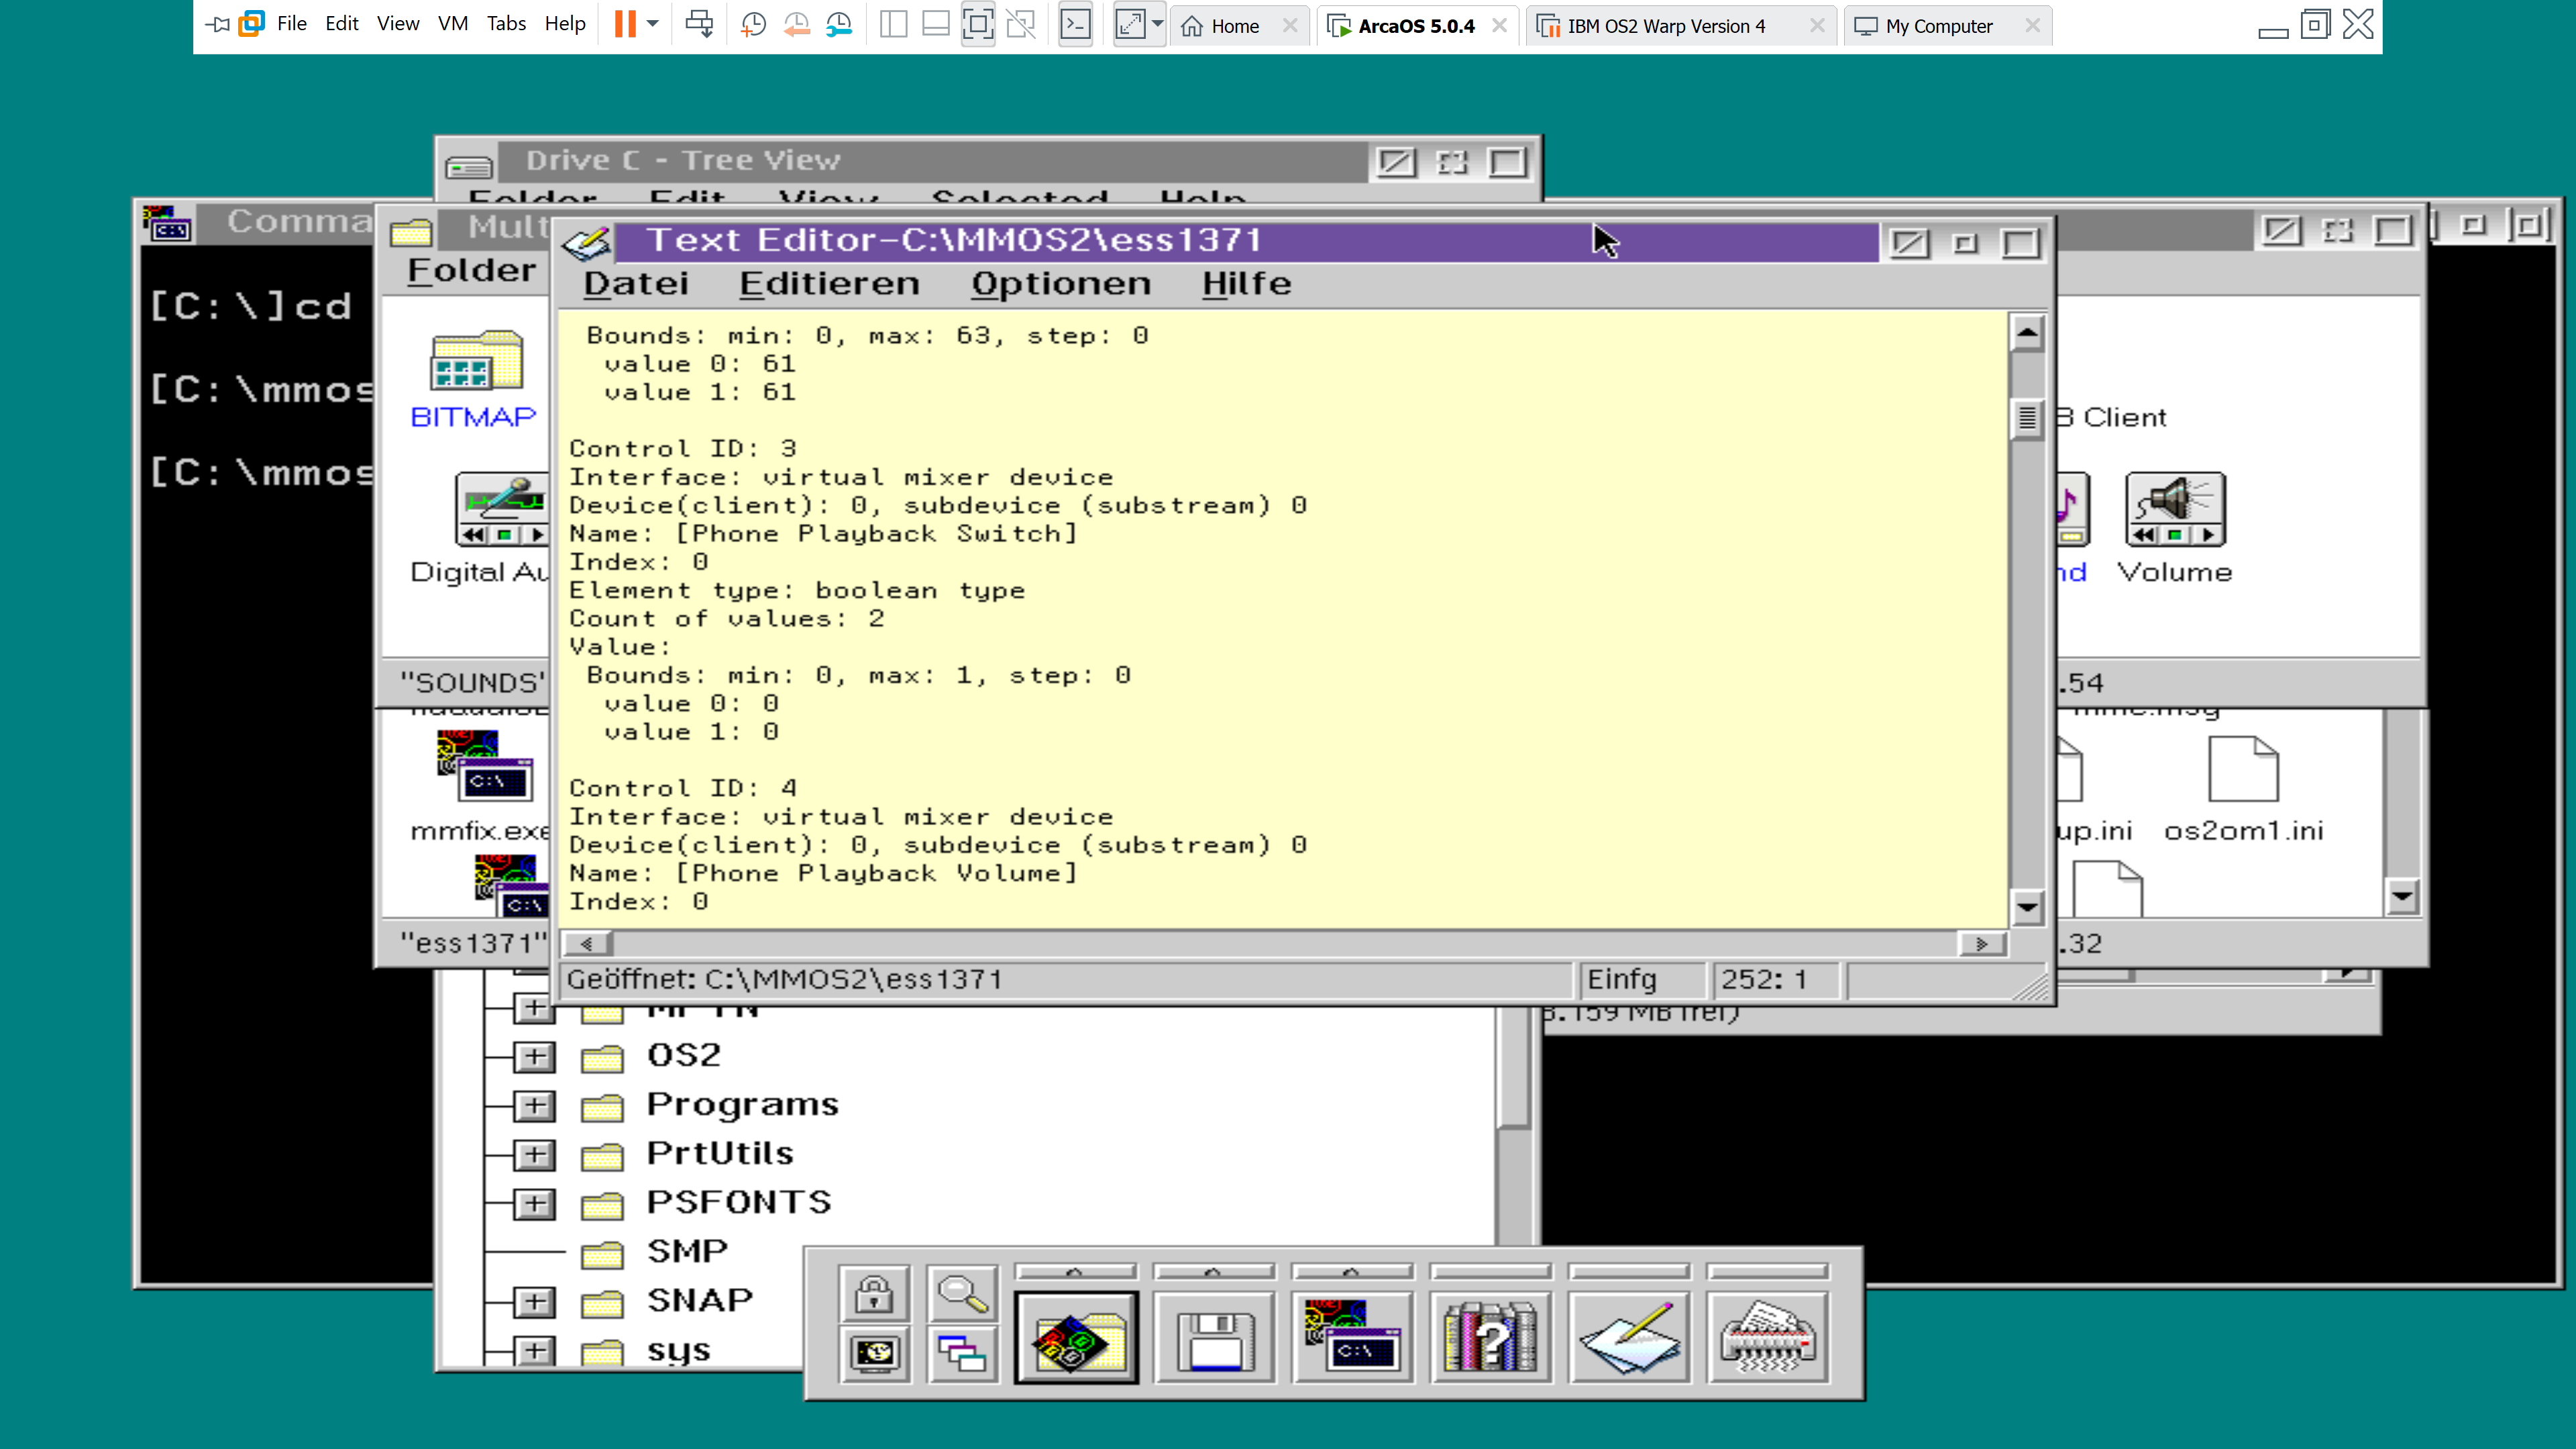
Task: Open VMware stretch guest dropdown arrow
Action: point(1157,24)
